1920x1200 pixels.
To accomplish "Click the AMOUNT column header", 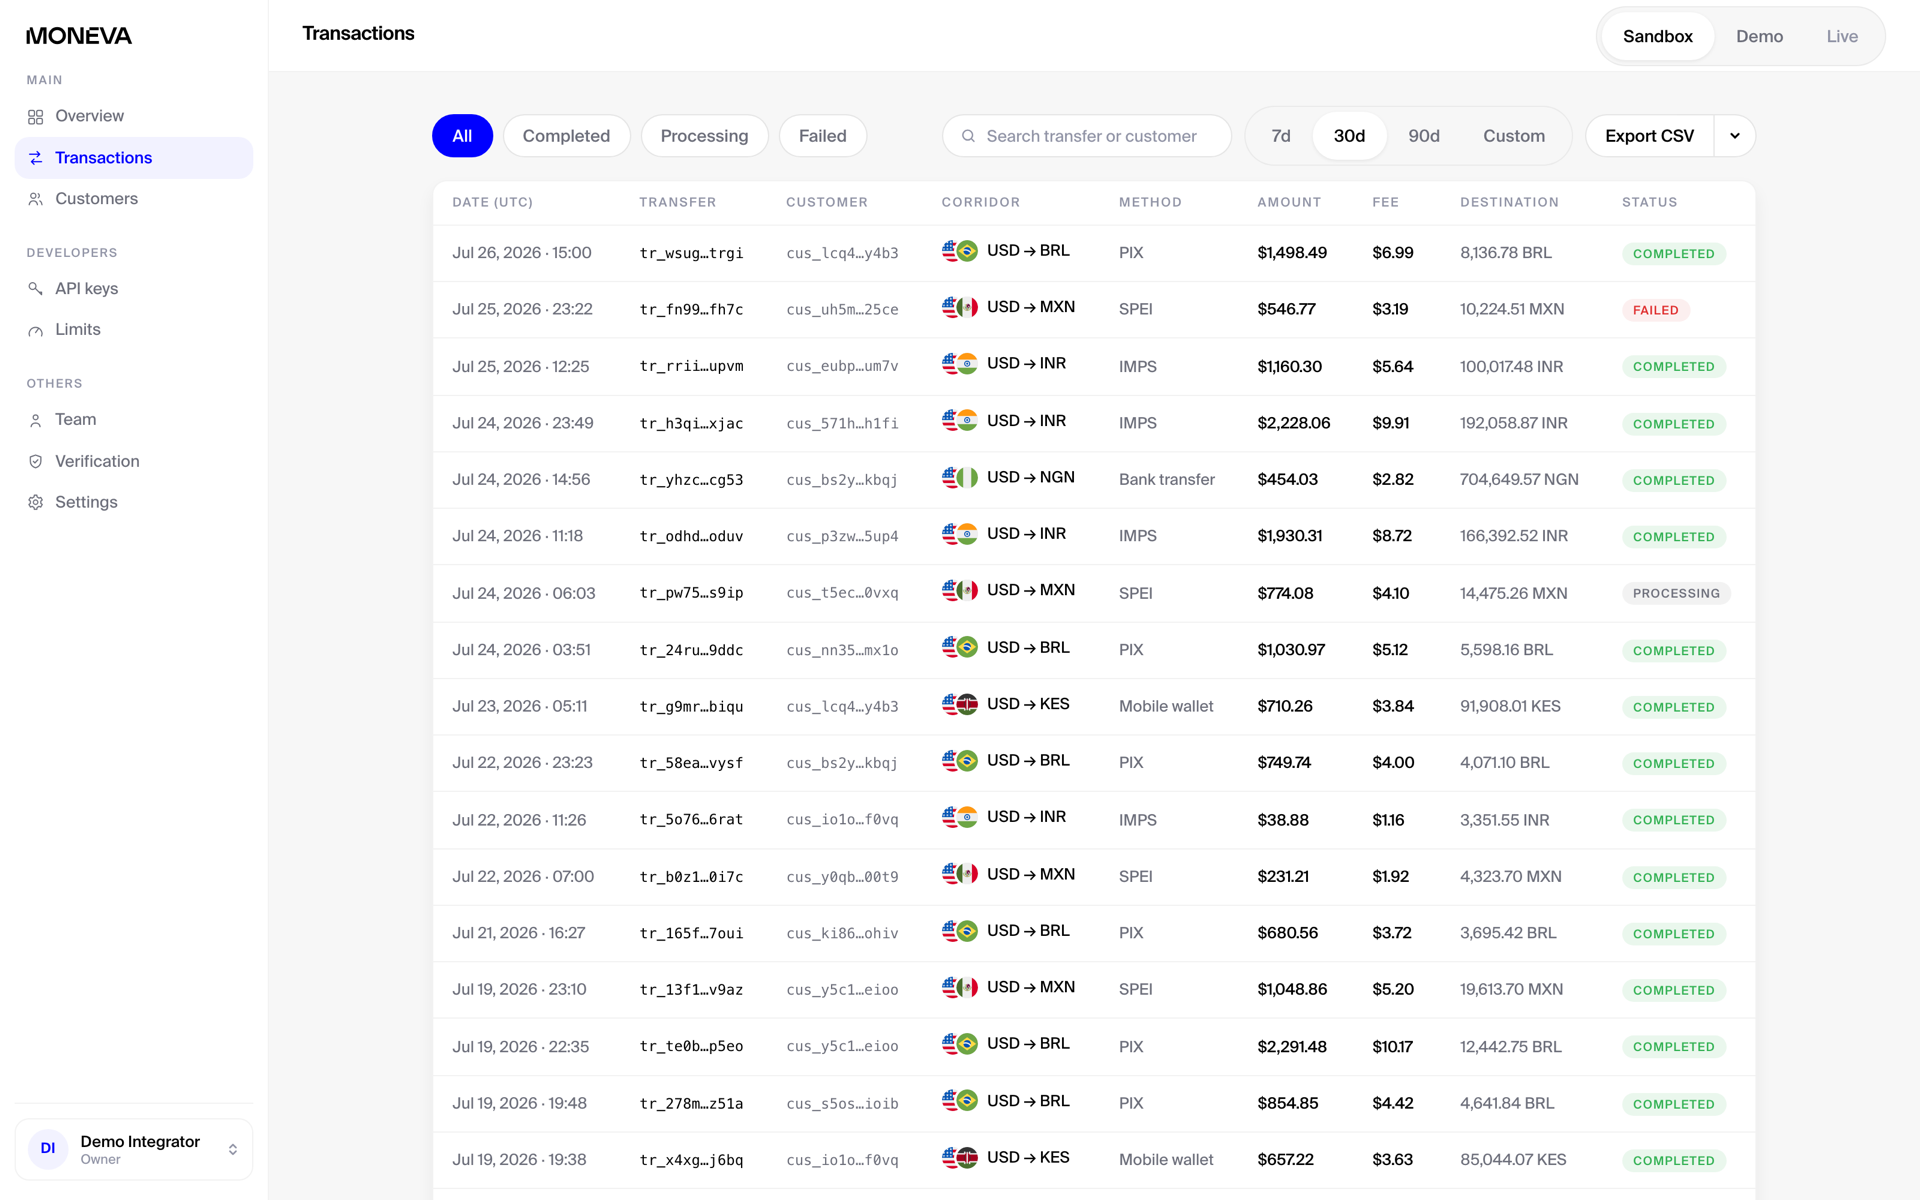I will click(1289, 202).
